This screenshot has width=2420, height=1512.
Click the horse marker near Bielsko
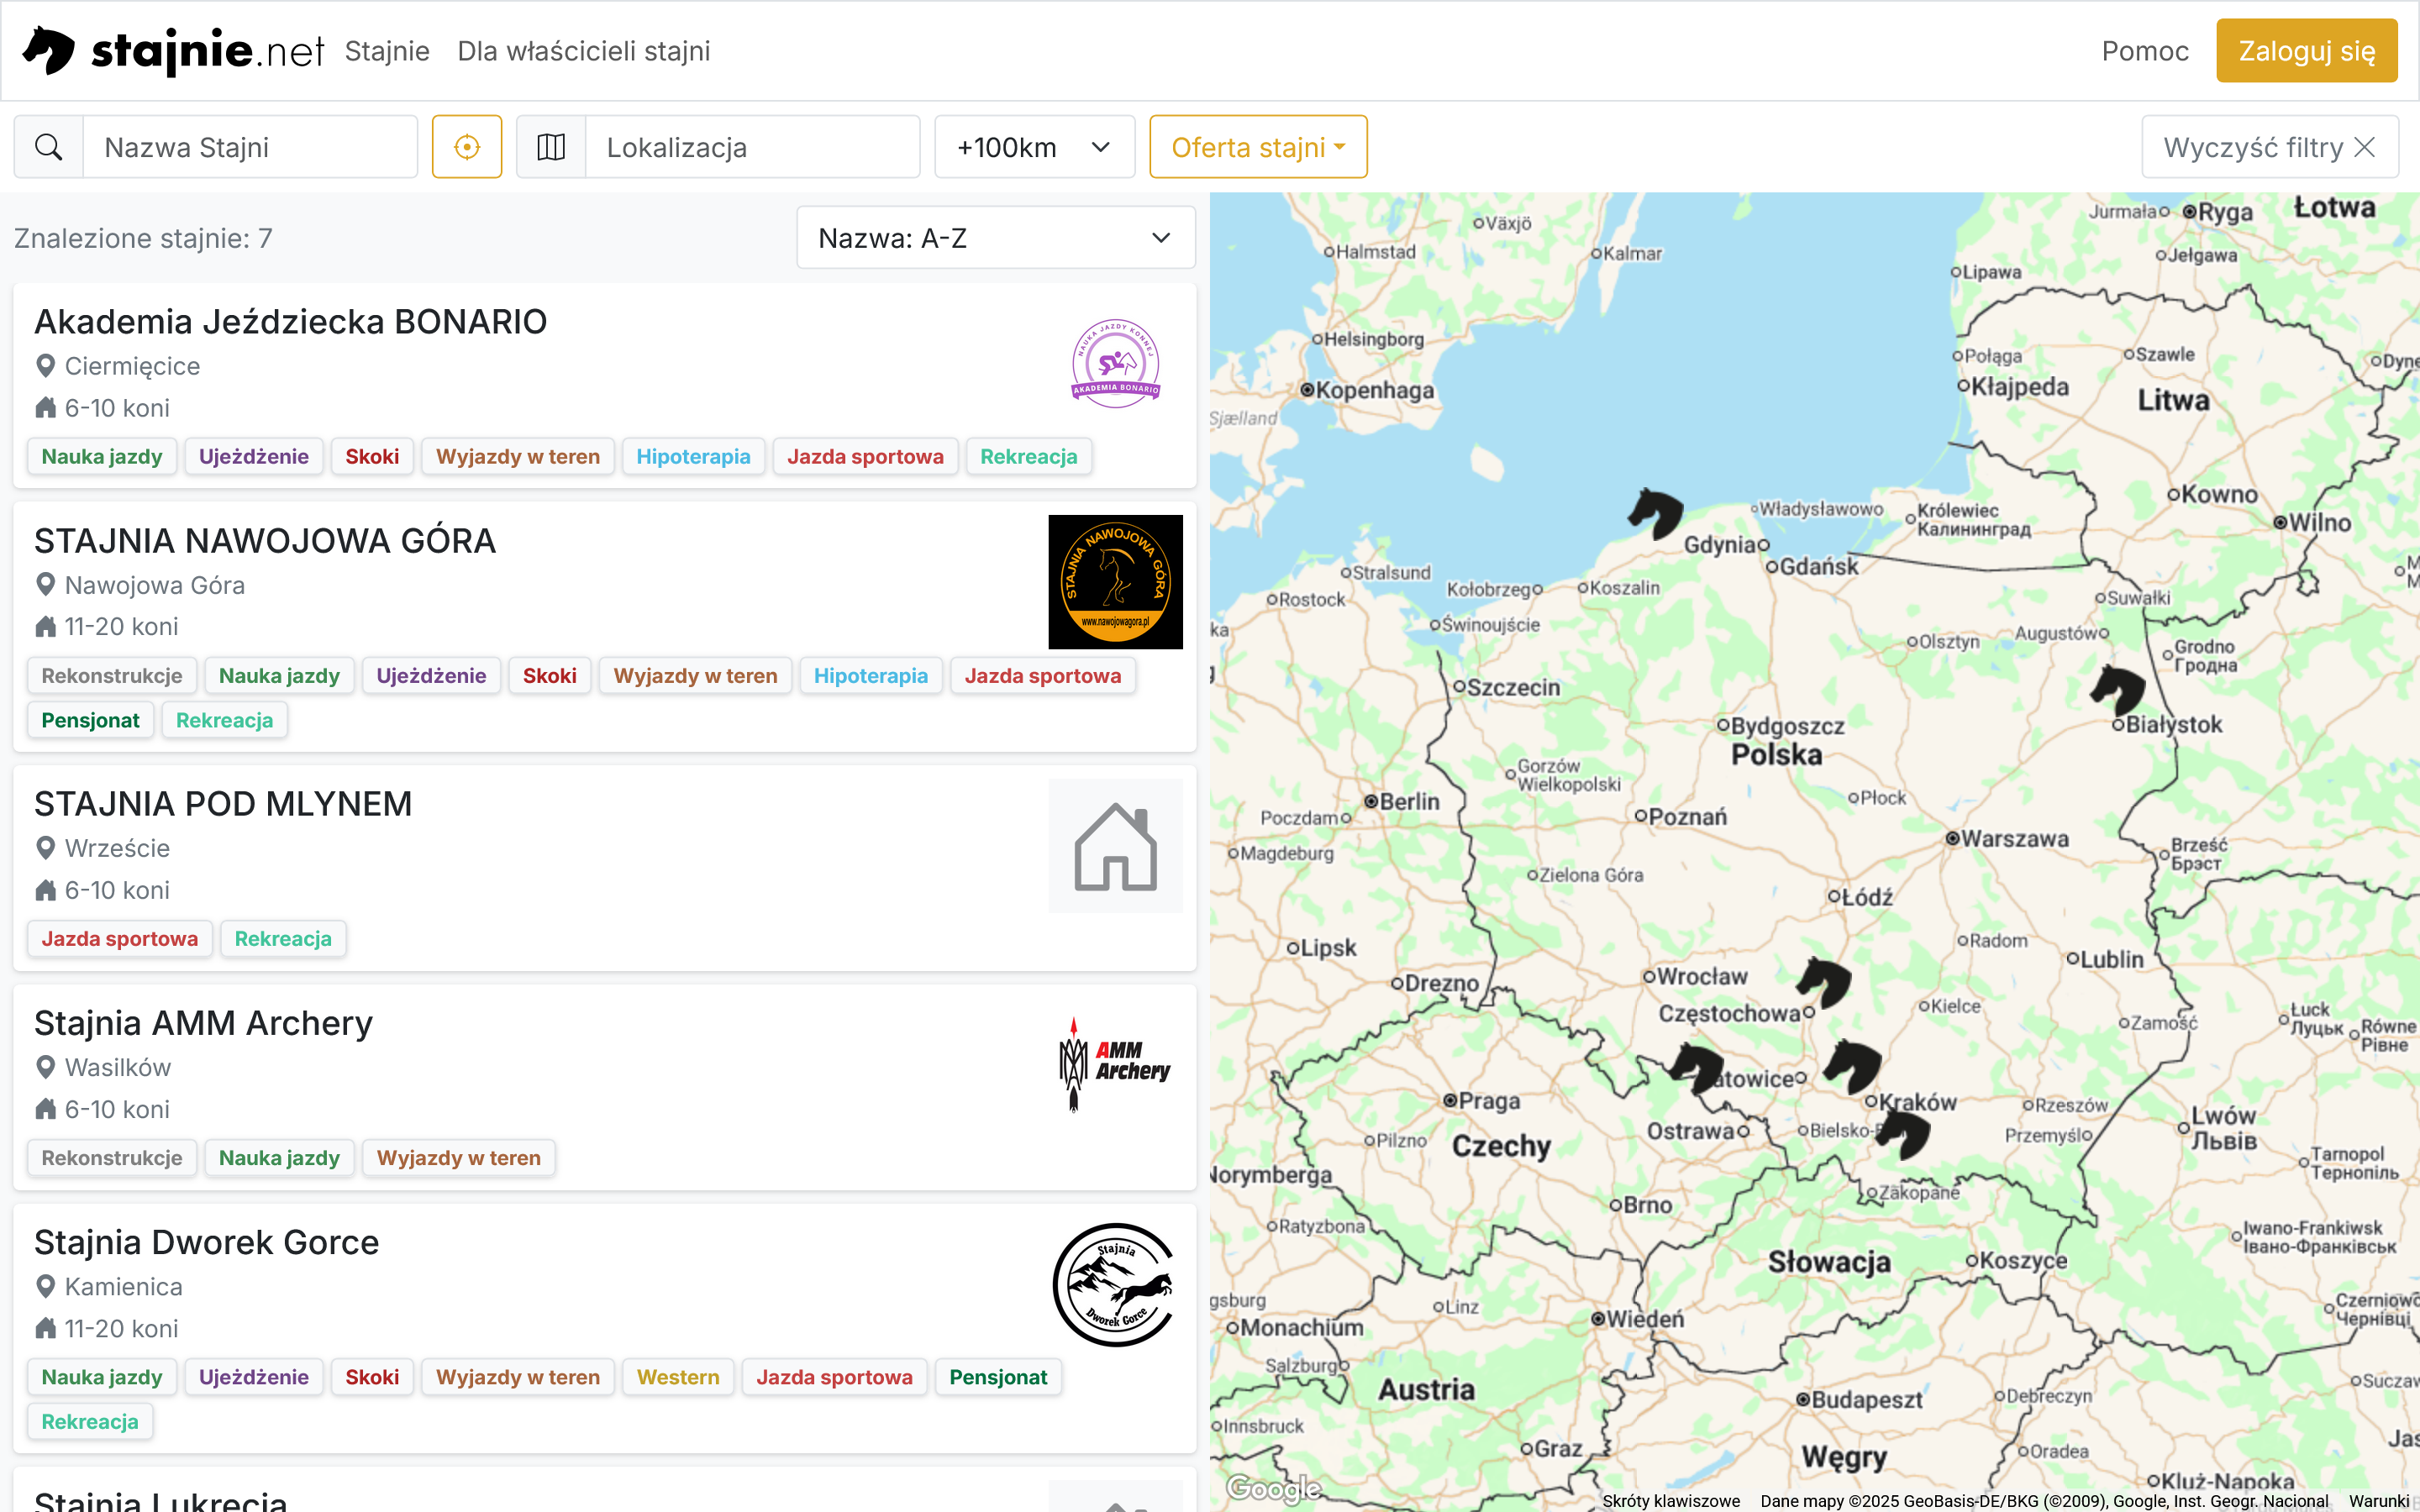[x=1903, y=1134]
